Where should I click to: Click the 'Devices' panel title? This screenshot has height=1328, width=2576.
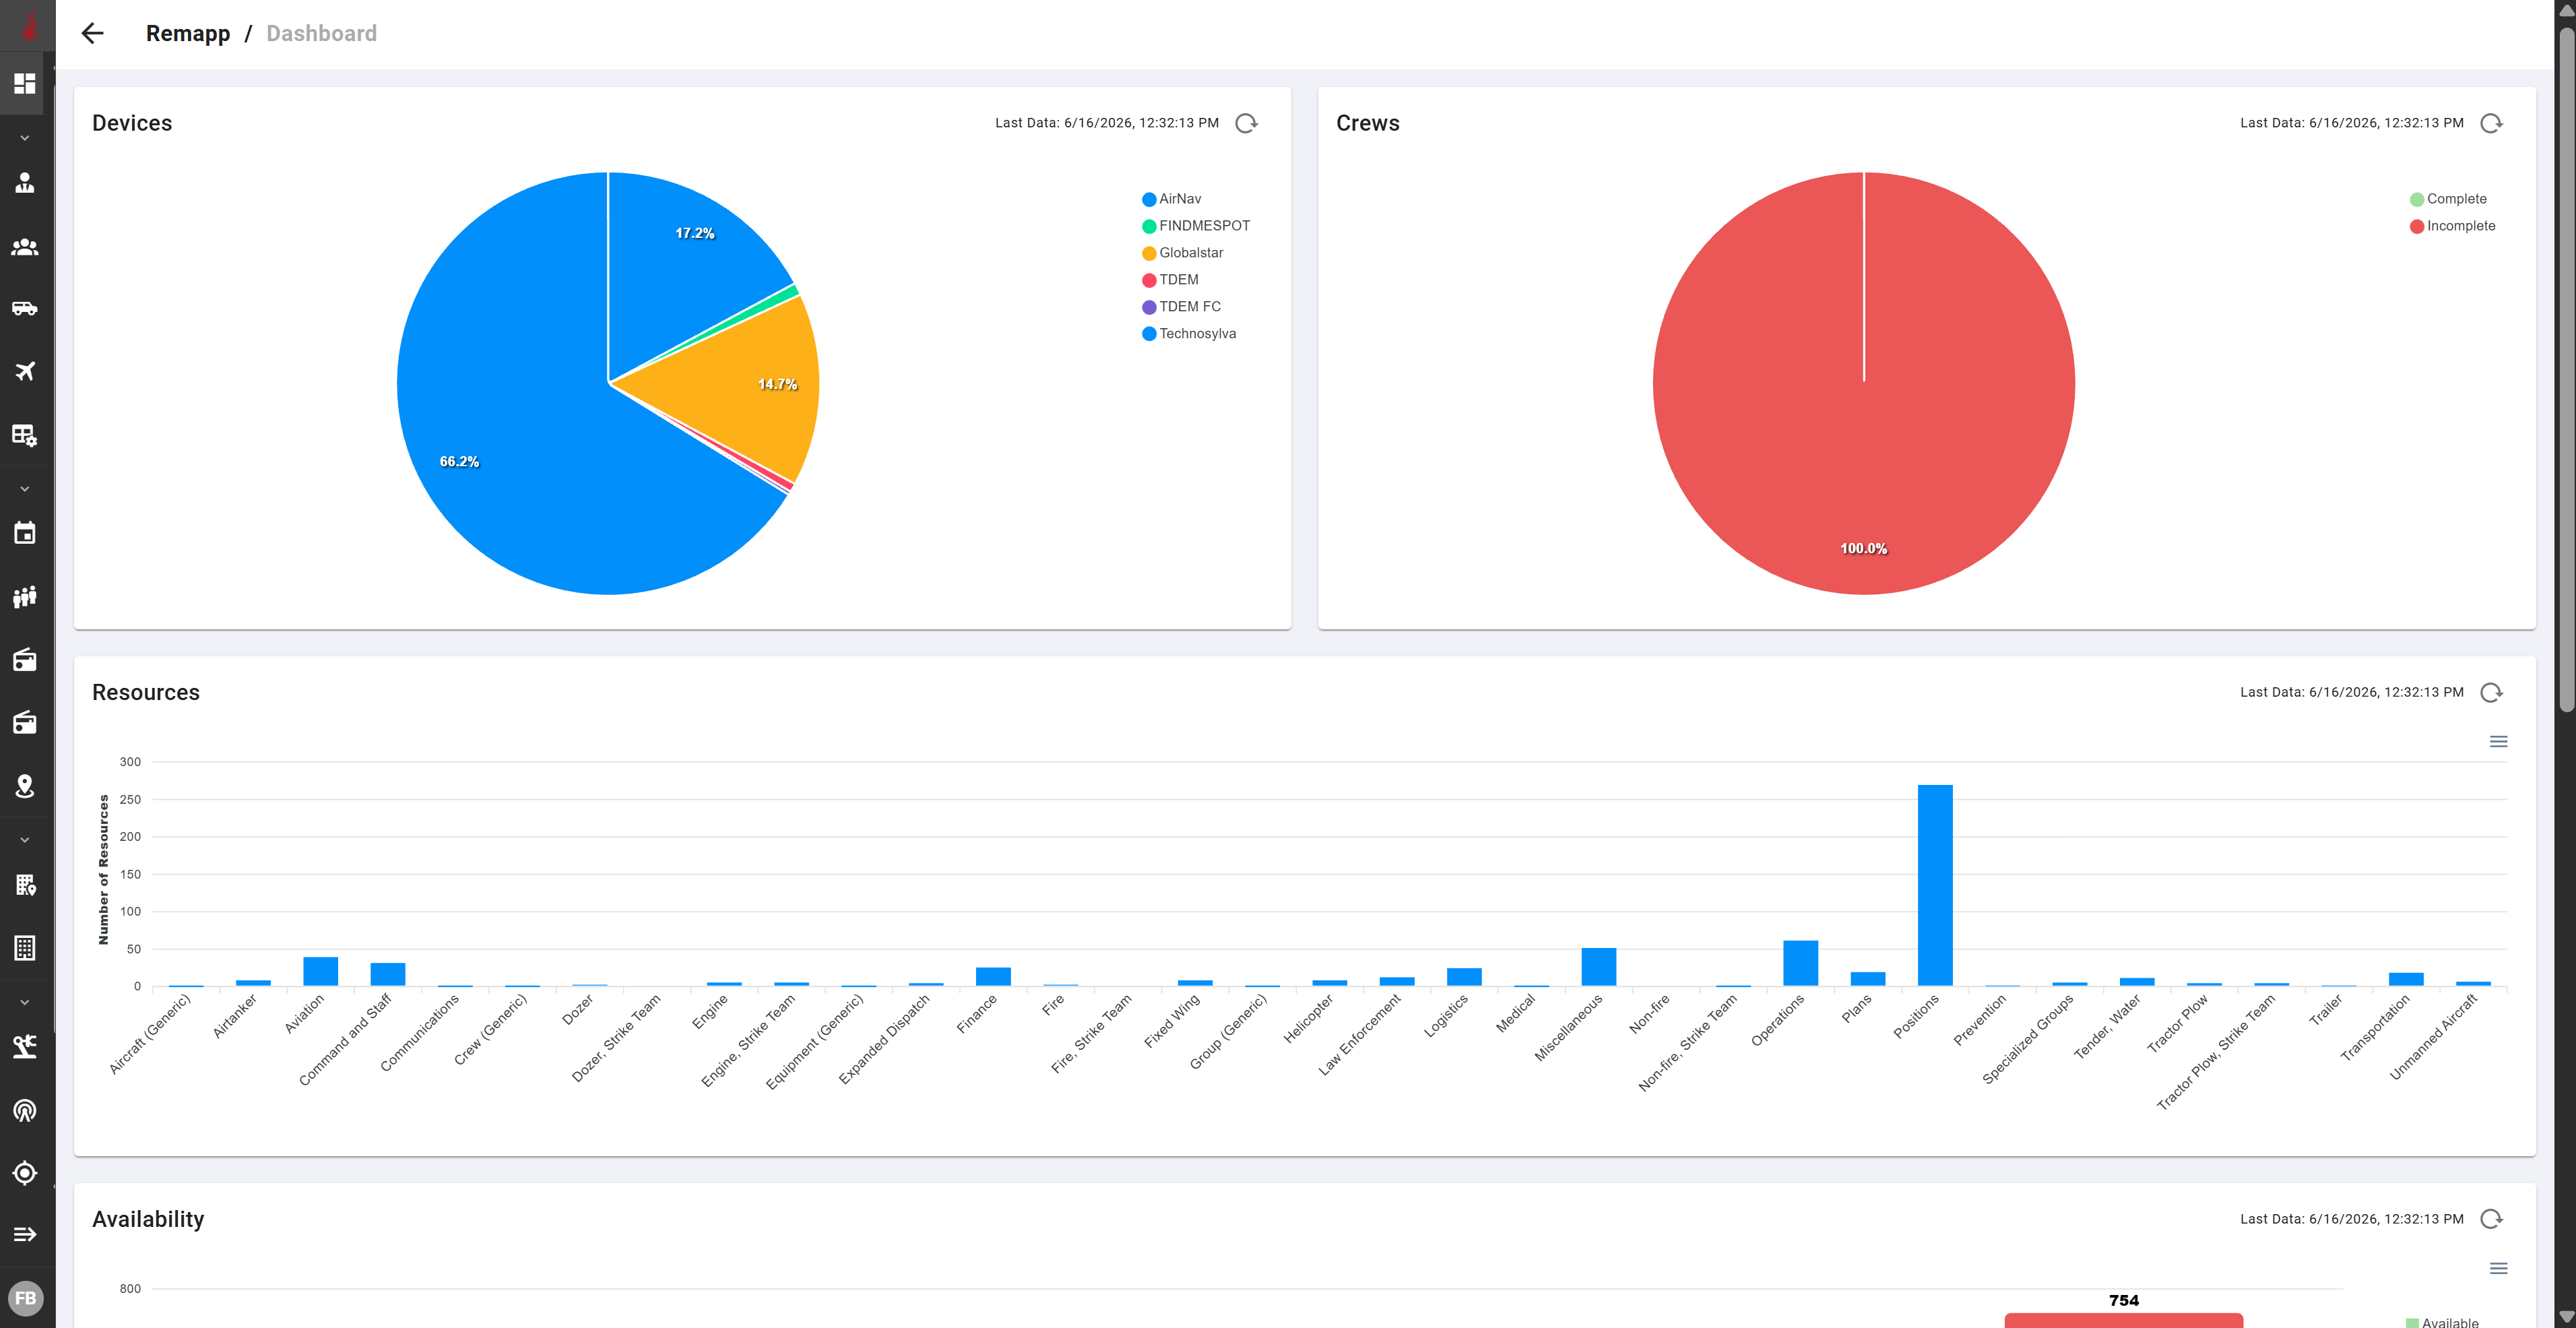pyautogui.click(x=132, y=123)
